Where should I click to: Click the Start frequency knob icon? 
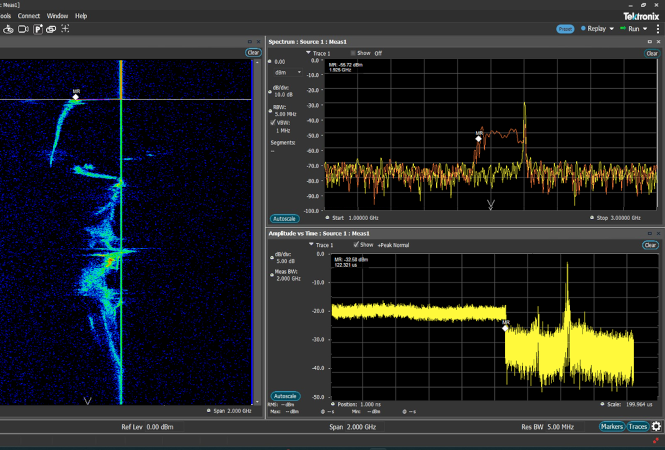(x=327, y=218)
